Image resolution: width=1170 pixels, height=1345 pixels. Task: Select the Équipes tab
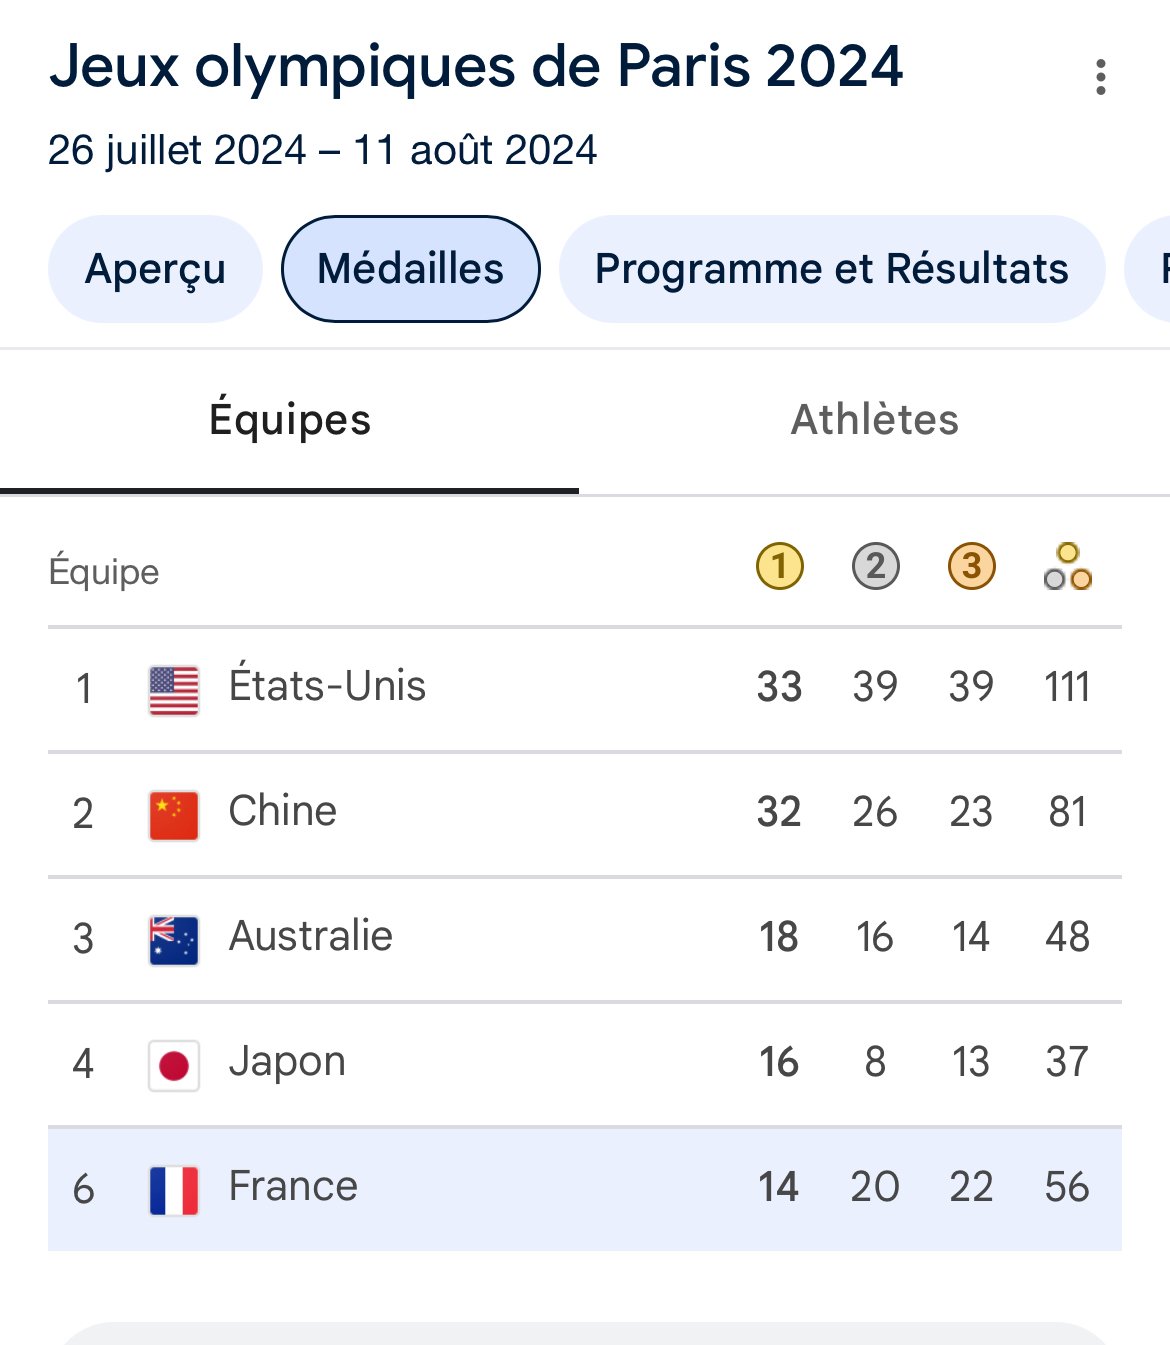click(290, 420)
